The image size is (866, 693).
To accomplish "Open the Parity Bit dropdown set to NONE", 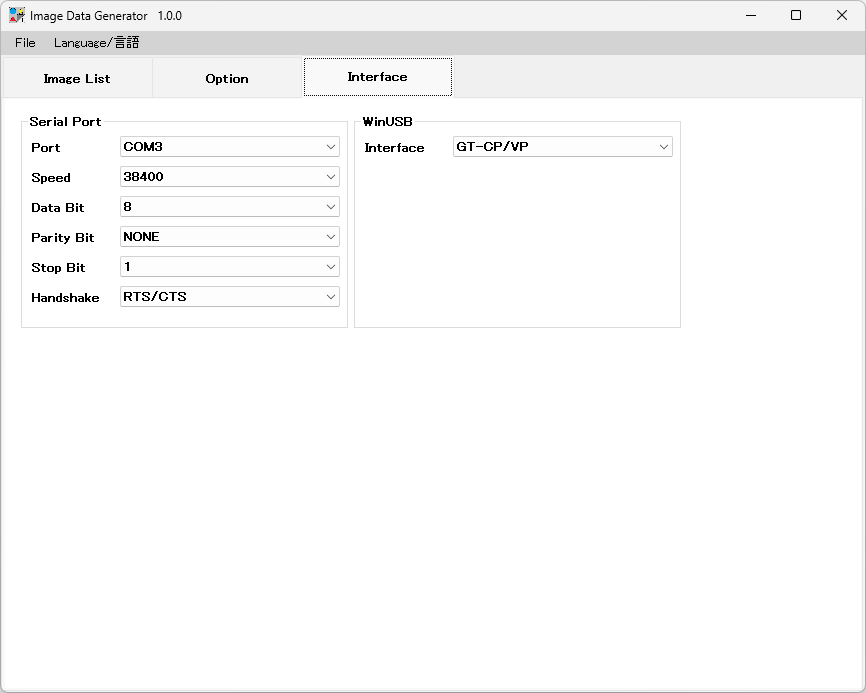I will click(x=229, y=237).
